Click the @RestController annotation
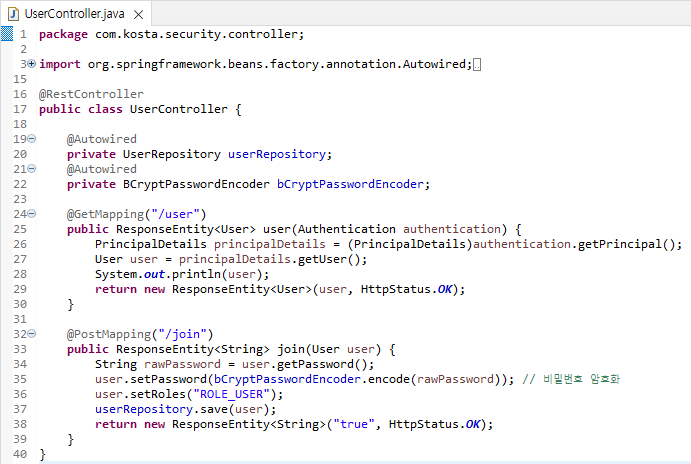 (x=91, y=94)
